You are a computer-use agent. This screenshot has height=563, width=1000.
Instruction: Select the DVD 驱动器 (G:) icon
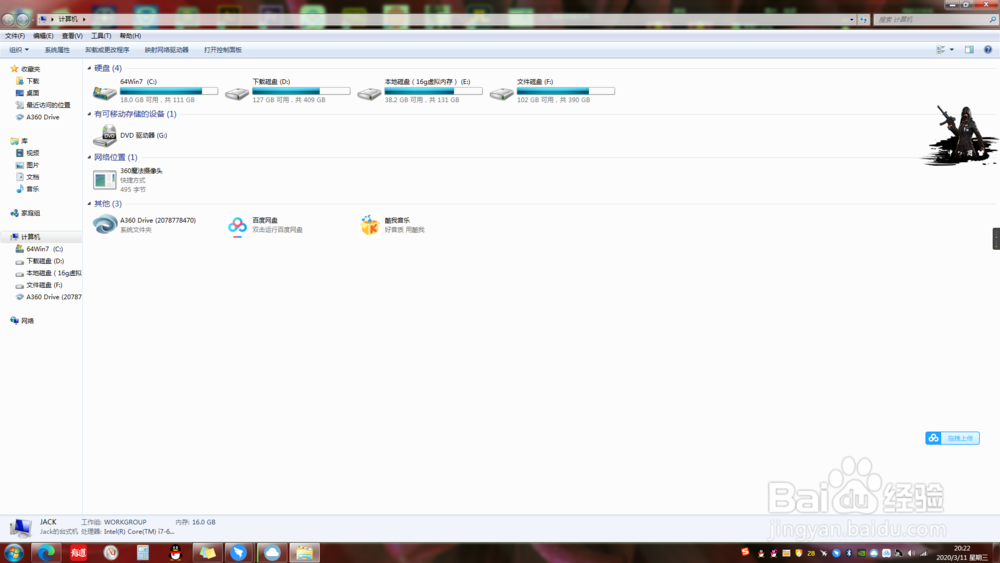click(x=105, y=136)
